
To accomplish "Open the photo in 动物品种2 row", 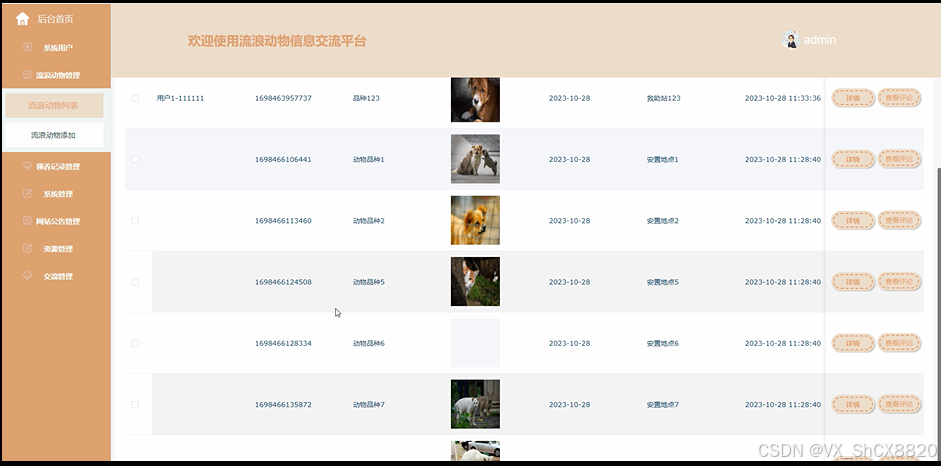I will pyautogui.click(x=475, y=220).
